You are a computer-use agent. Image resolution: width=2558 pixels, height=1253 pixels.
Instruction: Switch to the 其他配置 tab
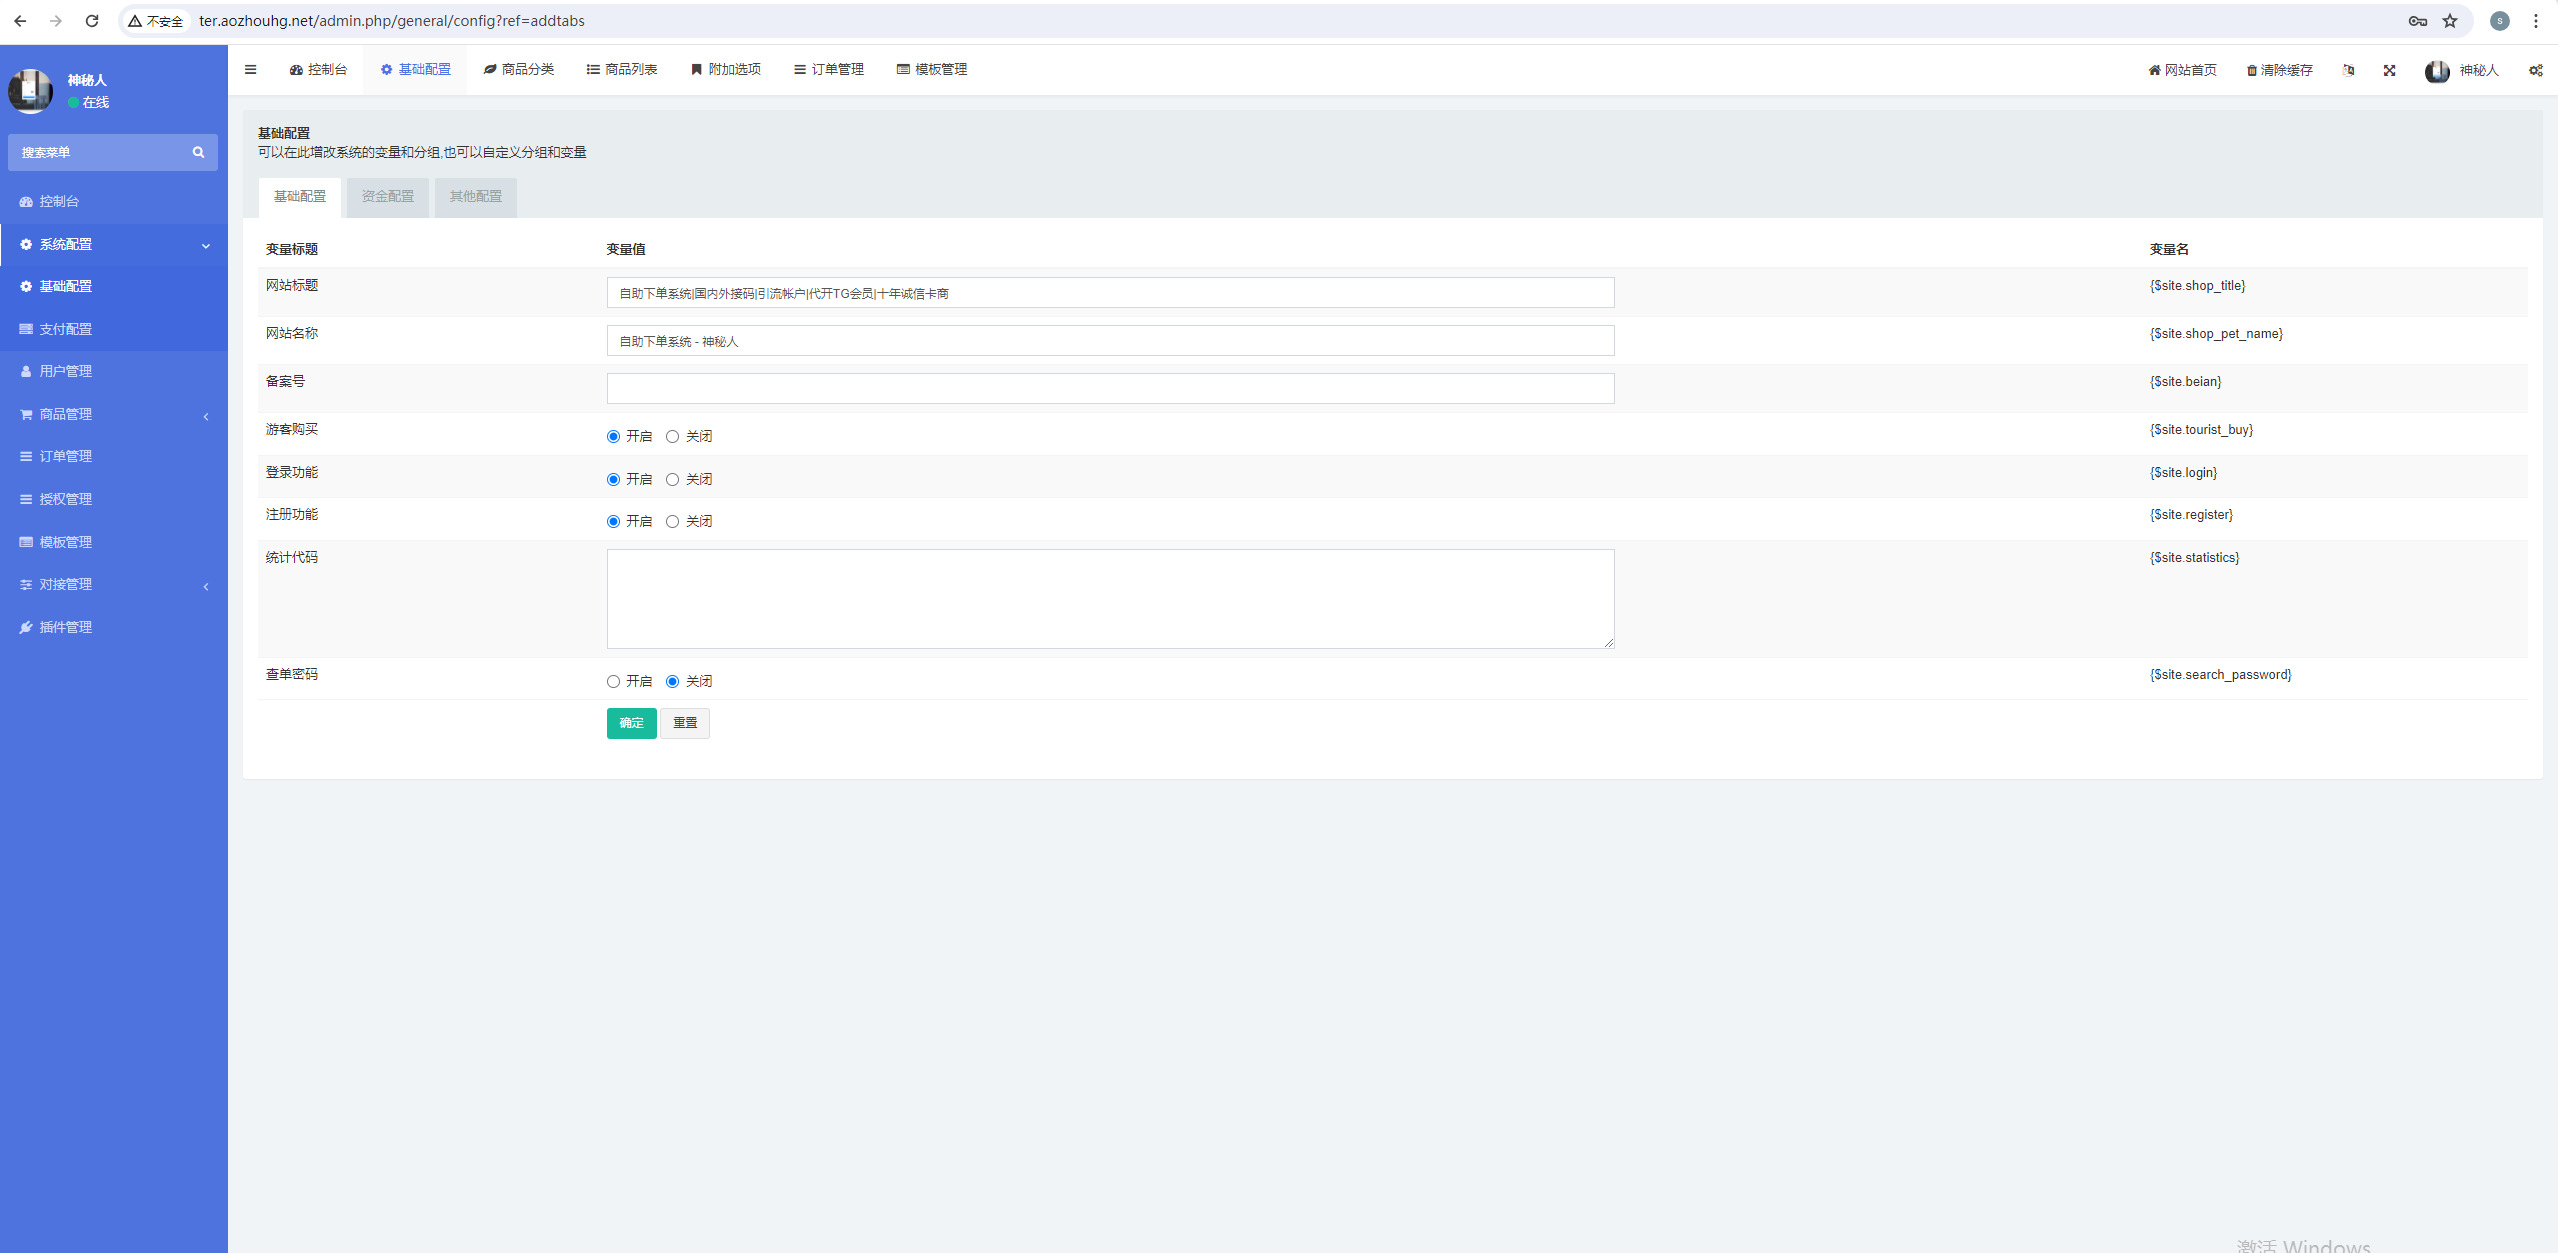tap(475, 196)
